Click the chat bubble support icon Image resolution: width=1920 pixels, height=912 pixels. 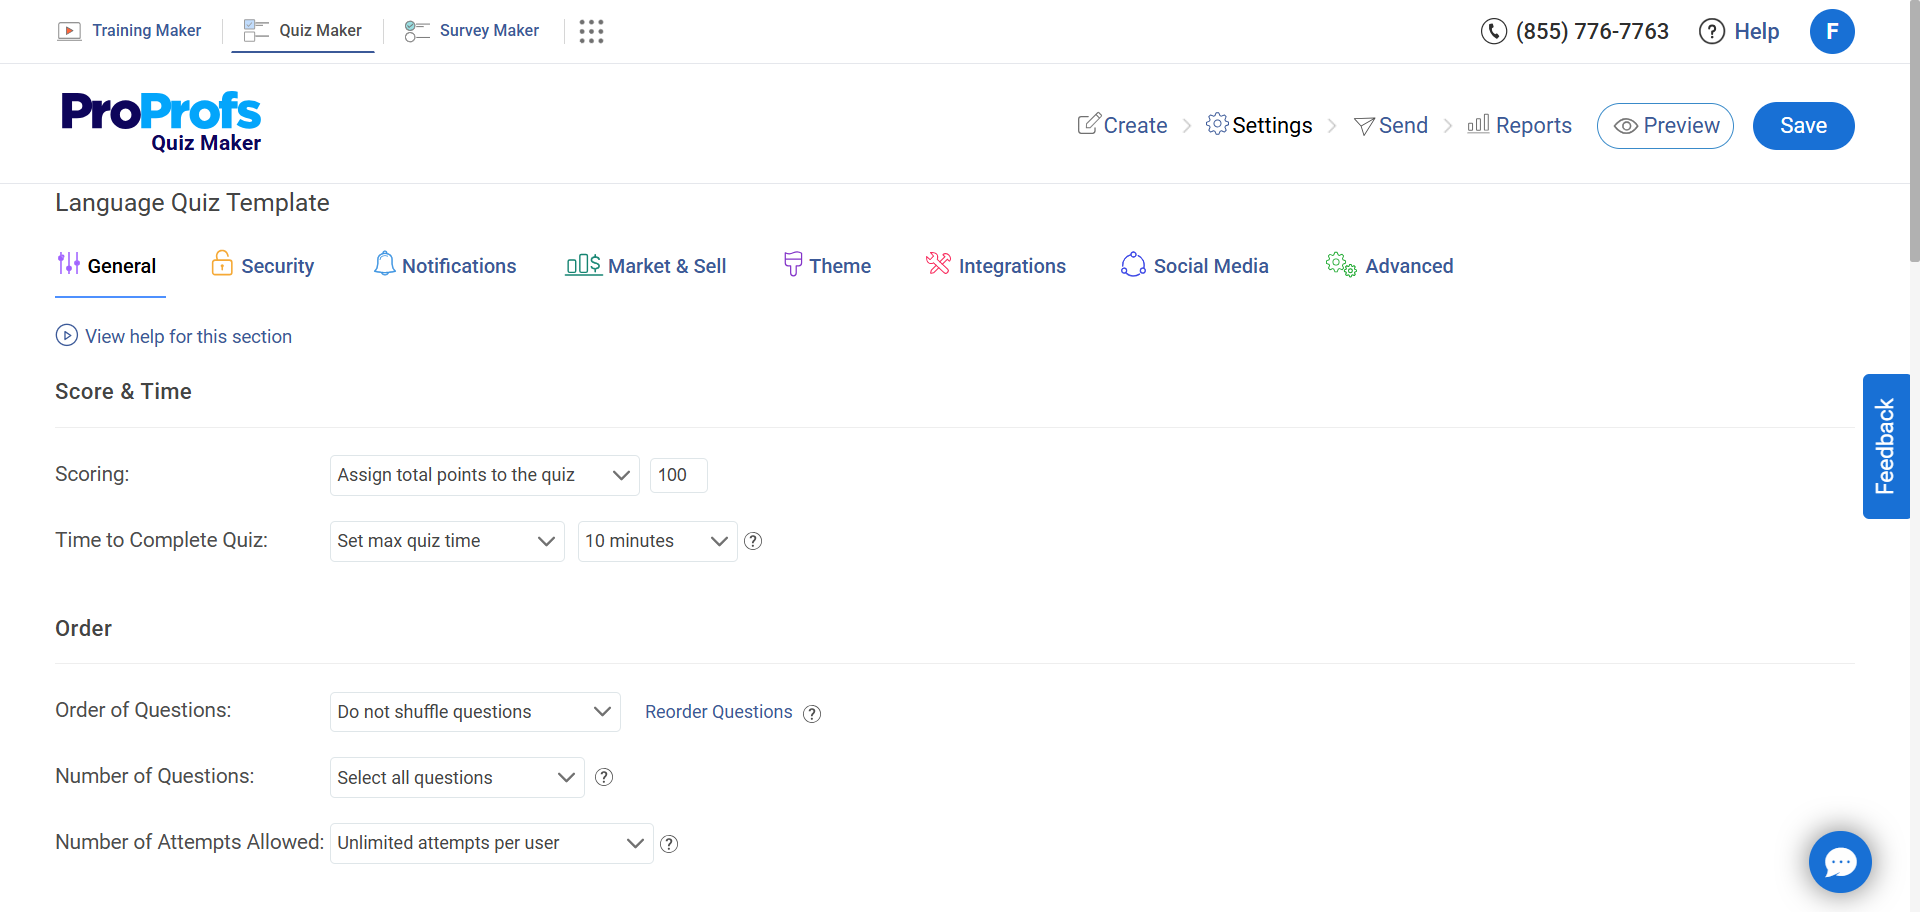1839,861
